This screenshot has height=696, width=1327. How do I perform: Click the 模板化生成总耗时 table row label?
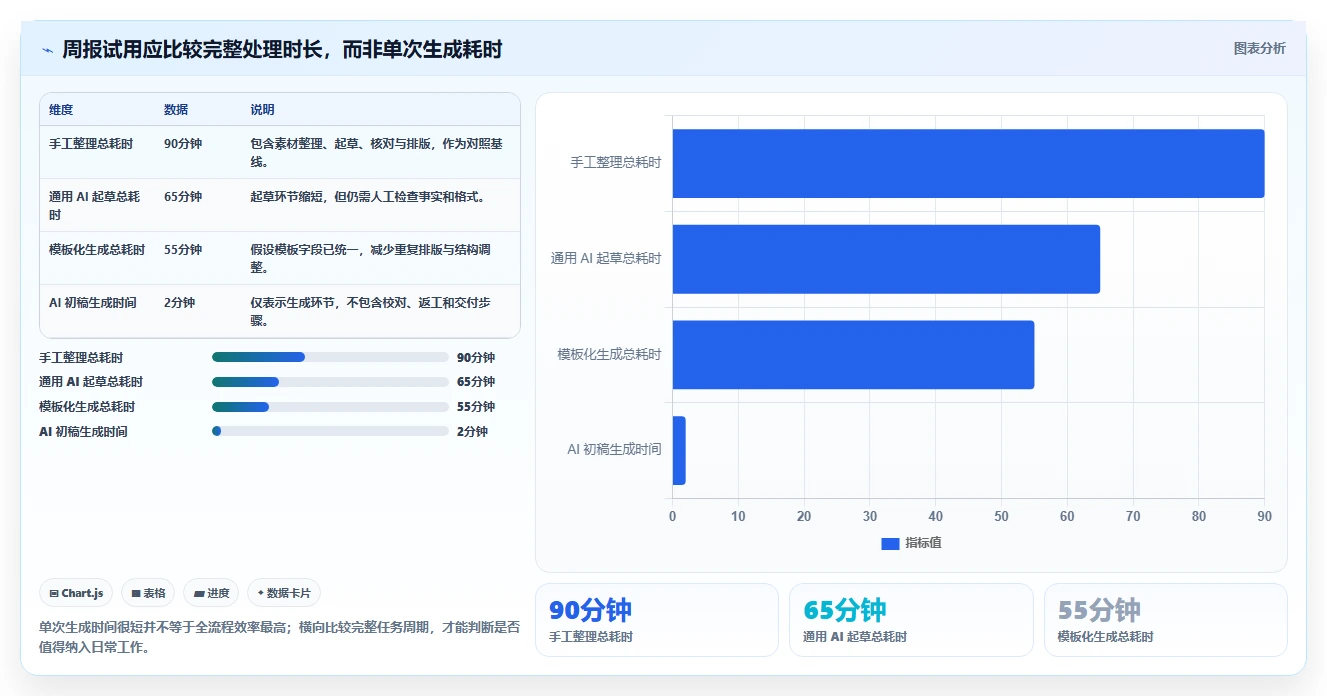(97, 250)
